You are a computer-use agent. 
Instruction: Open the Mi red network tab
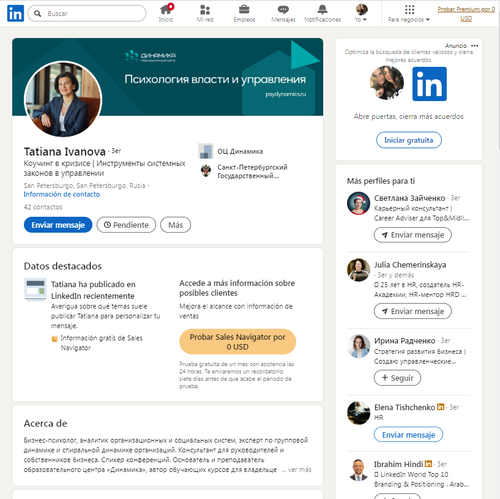click(205, 13)
